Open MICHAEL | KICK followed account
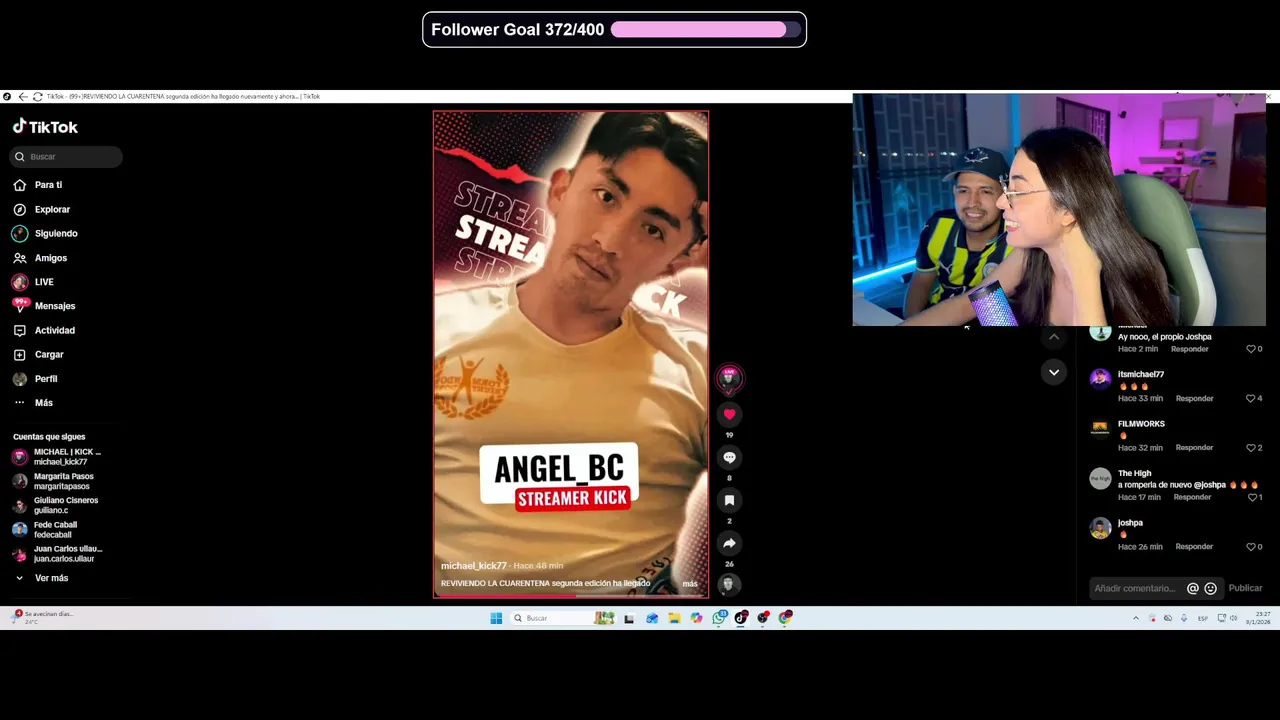The width and height of the screenshot is (1280, 720). (x=57, y=457)
